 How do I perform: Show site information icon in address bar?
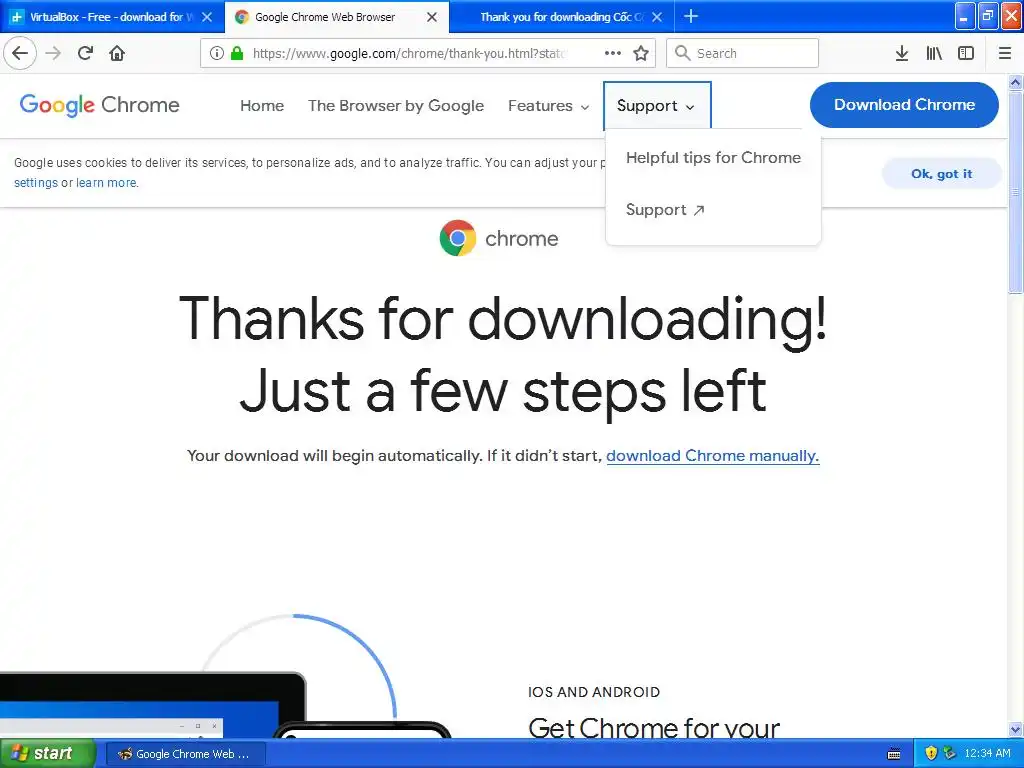217,53
